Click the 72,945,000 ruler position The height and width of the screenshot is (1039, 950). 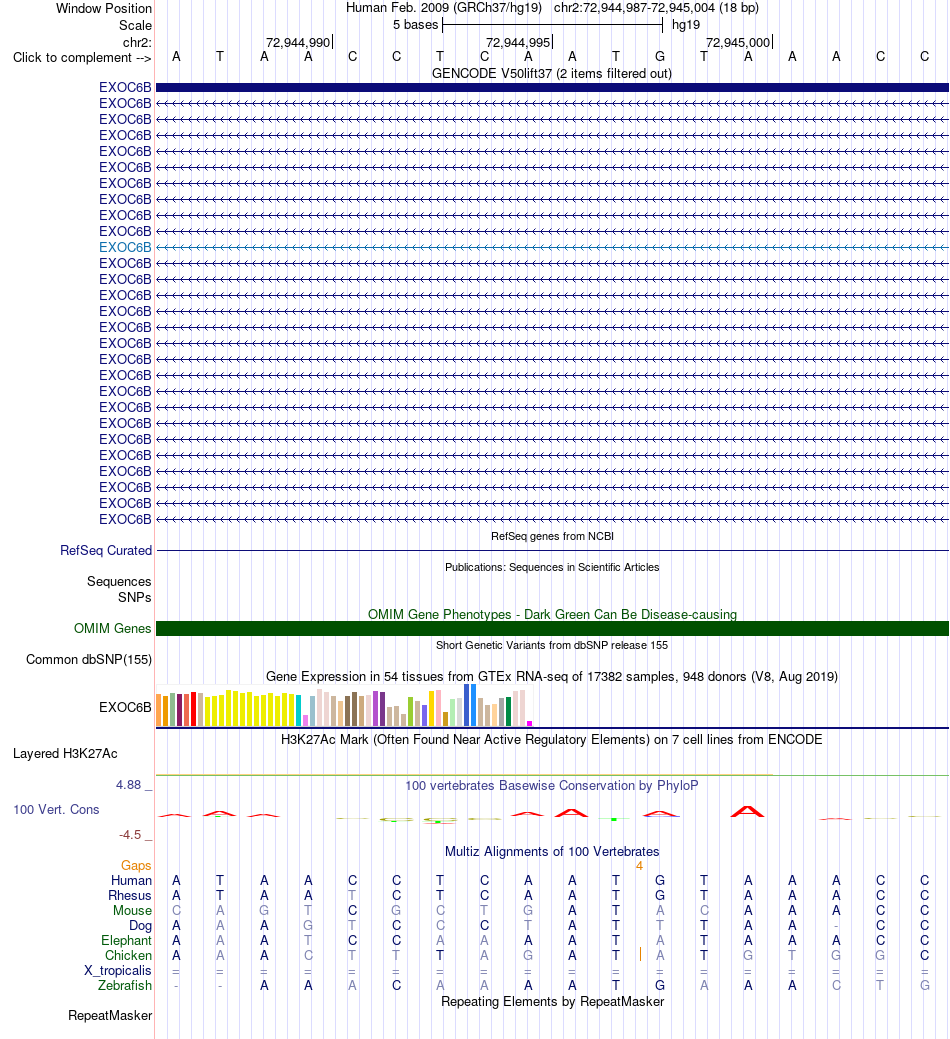pyautogui.click(x=738, y=42)
